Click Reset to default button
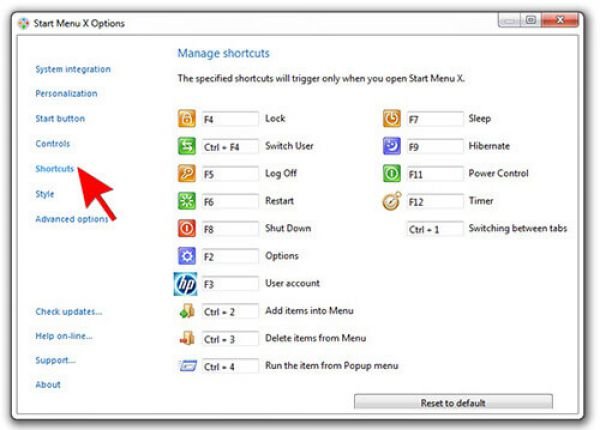The height and width of the screenshot is (430, 600). click(453, 402)
